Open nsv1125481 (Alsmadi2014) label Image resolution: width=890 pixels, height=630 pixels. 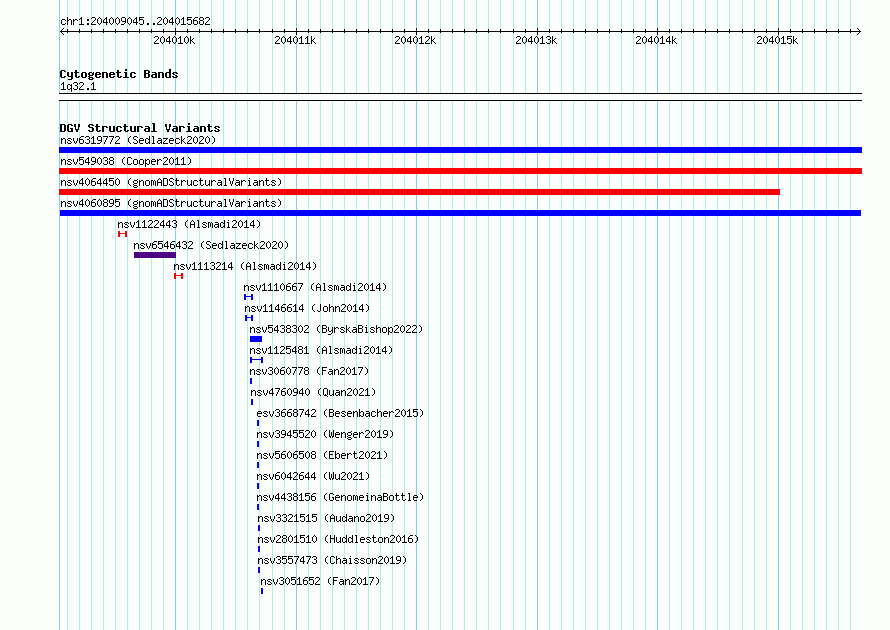pos(321,350)
